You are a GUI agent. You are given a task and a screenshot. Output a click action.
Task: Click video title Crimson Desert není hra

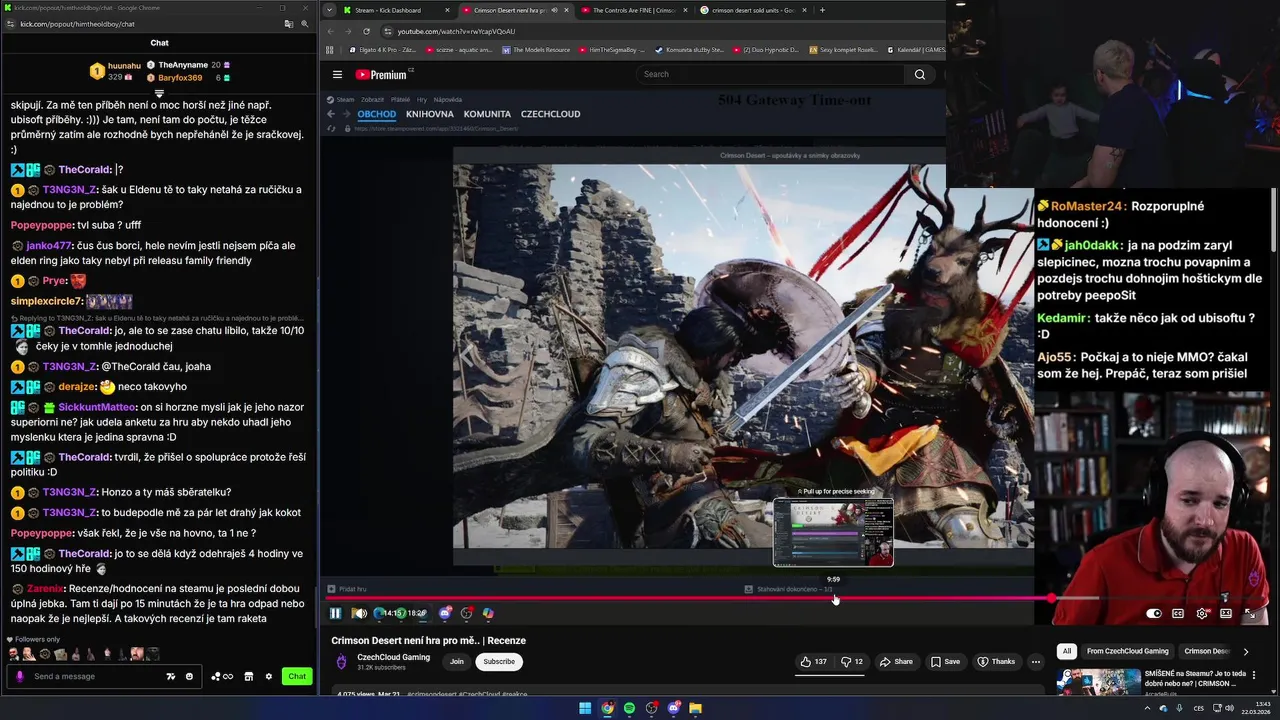428,640
